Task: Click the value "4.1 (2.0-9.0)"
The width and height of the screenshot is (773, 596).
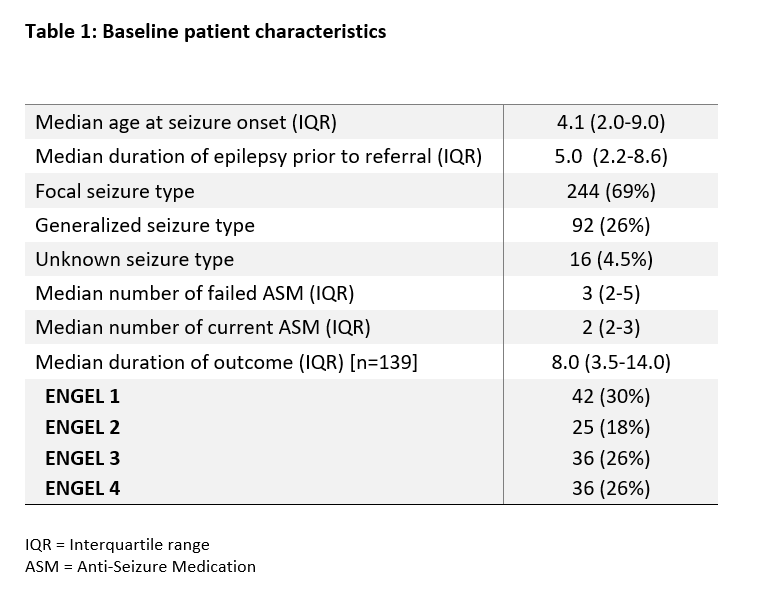Action: [x=611, y=123]
